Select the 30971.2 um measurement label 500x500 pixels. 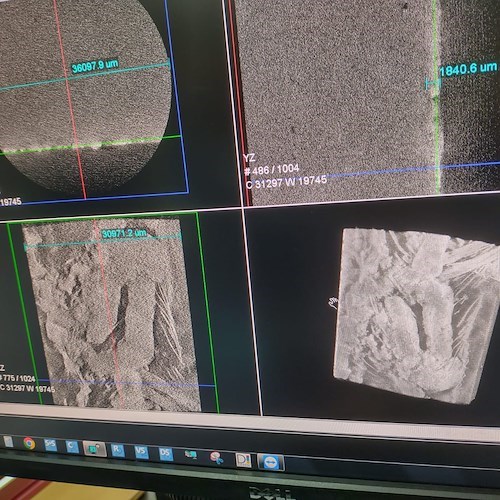[124, 233]
